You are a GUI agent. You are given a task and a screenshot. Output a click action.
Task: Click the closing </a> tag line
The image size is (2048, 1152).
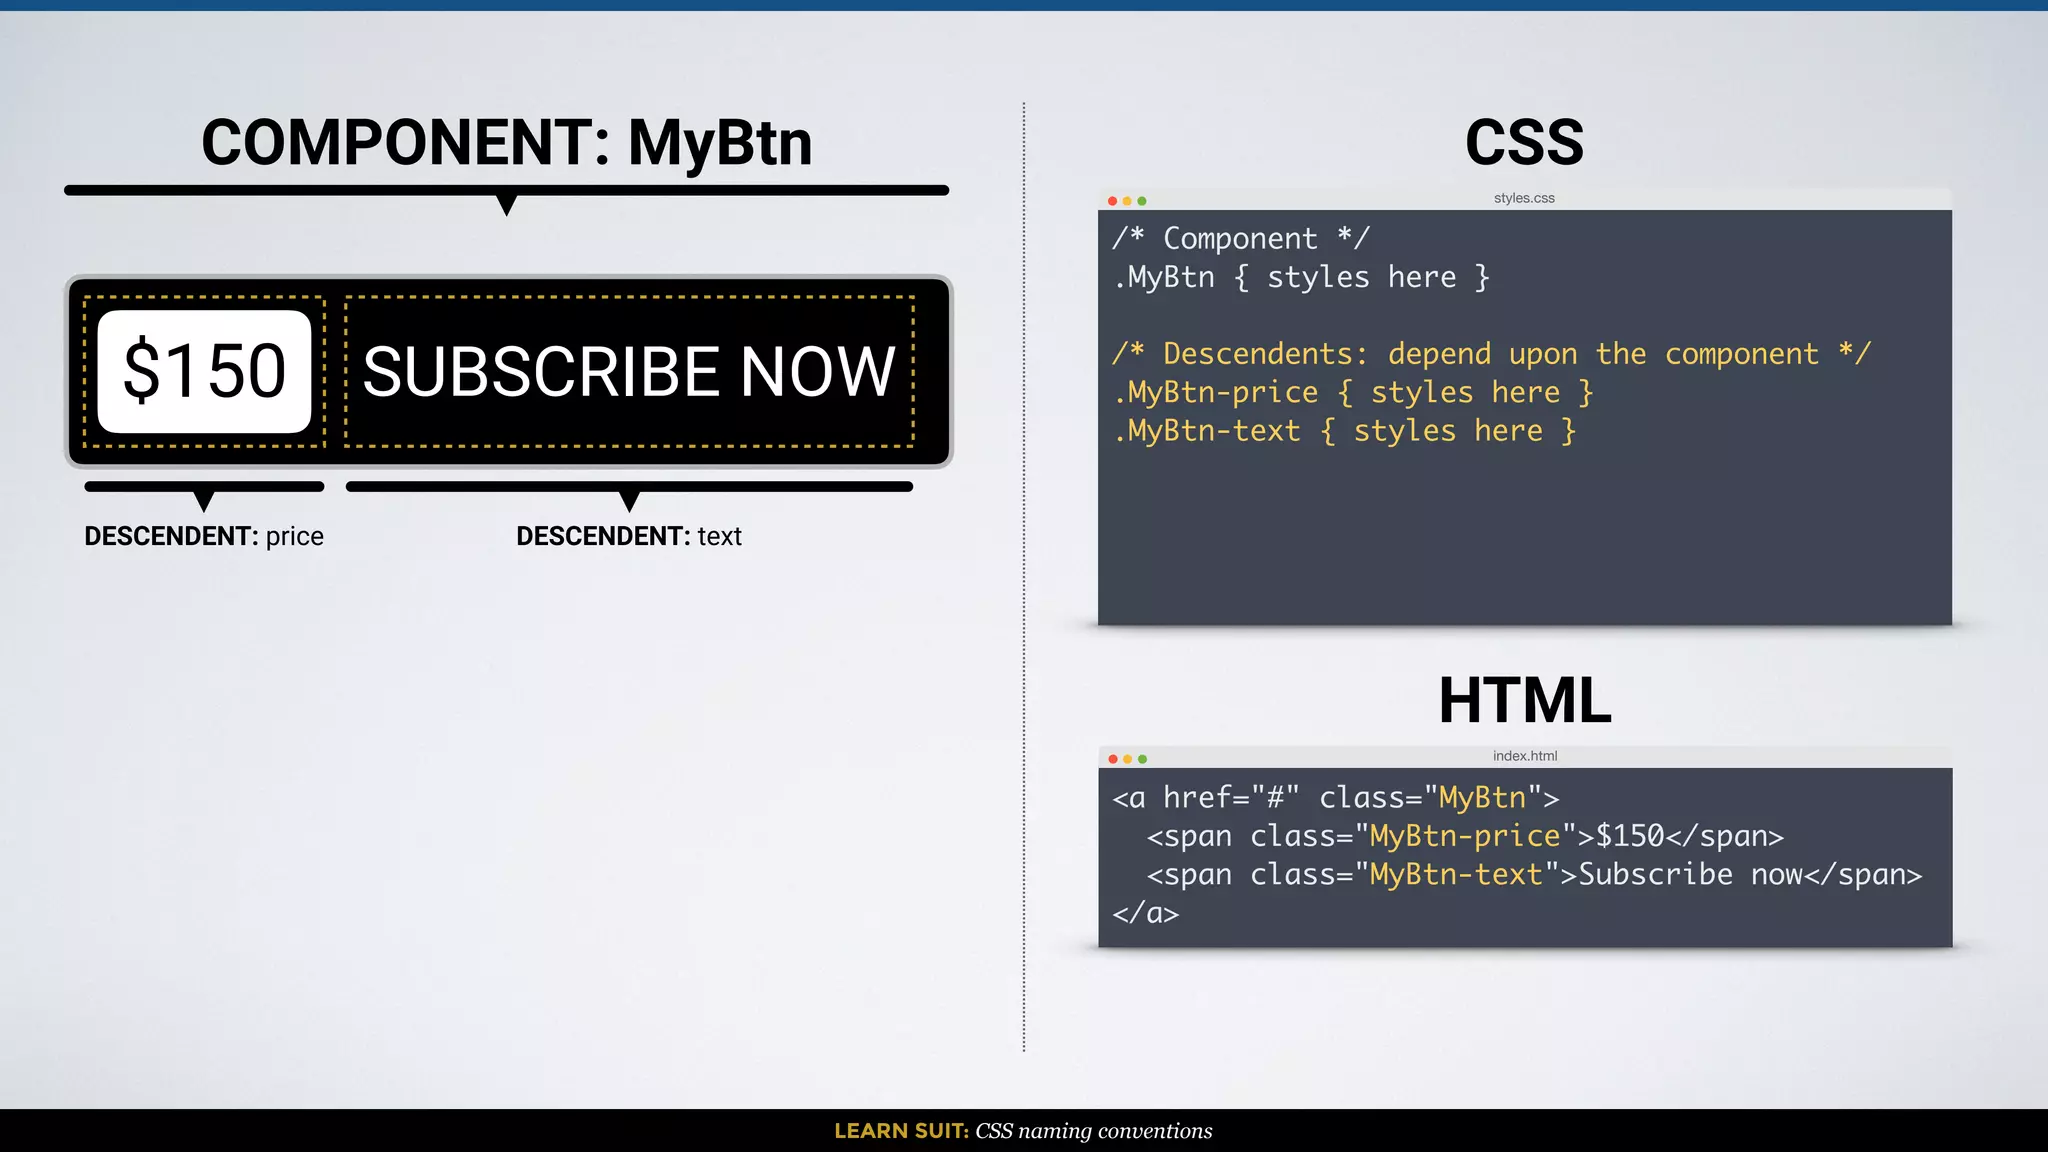[1146, 913]
